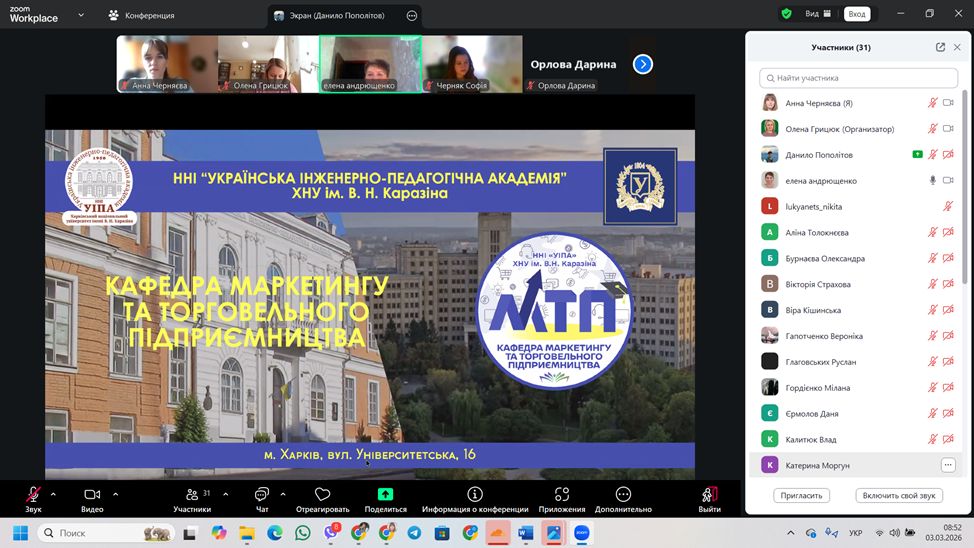Open Информация о конференции
The width and height of the screenshot is (974, 548).
pyautogui.click(x=475, y=497)
